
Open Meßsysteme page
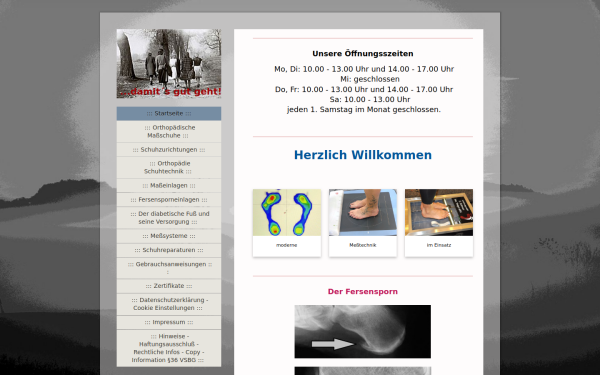click(x=169, y=236)
